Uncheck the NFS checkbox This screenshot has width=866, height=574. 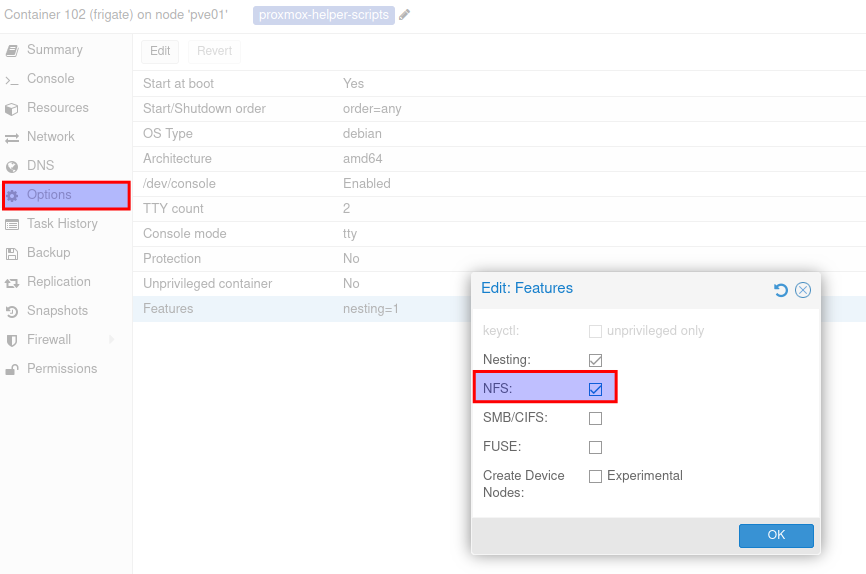595,388
